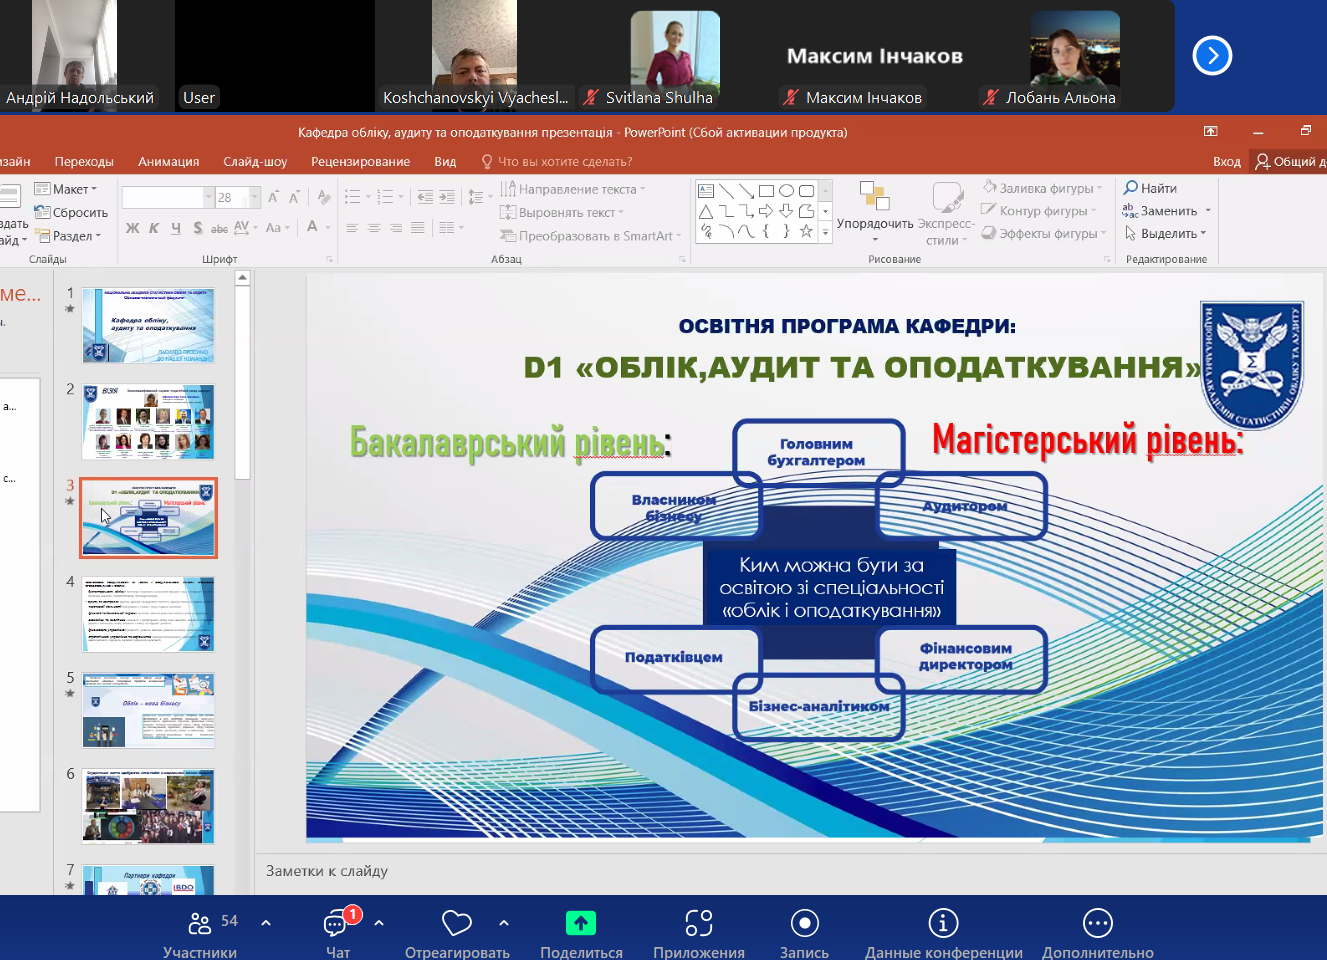The height and width of the screenshot is (960, 1327).
Task: Expand options arrow next to Участники
Action: pos(266,923)
